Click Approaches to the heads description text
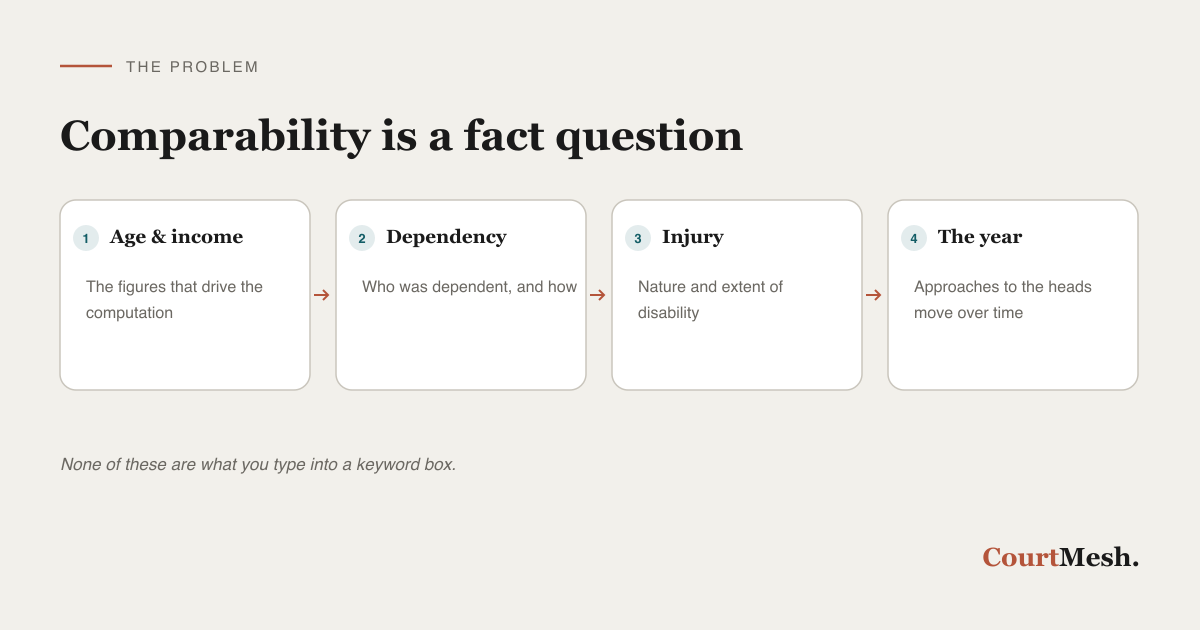Screen dimensions: 1200x630 1003,299
